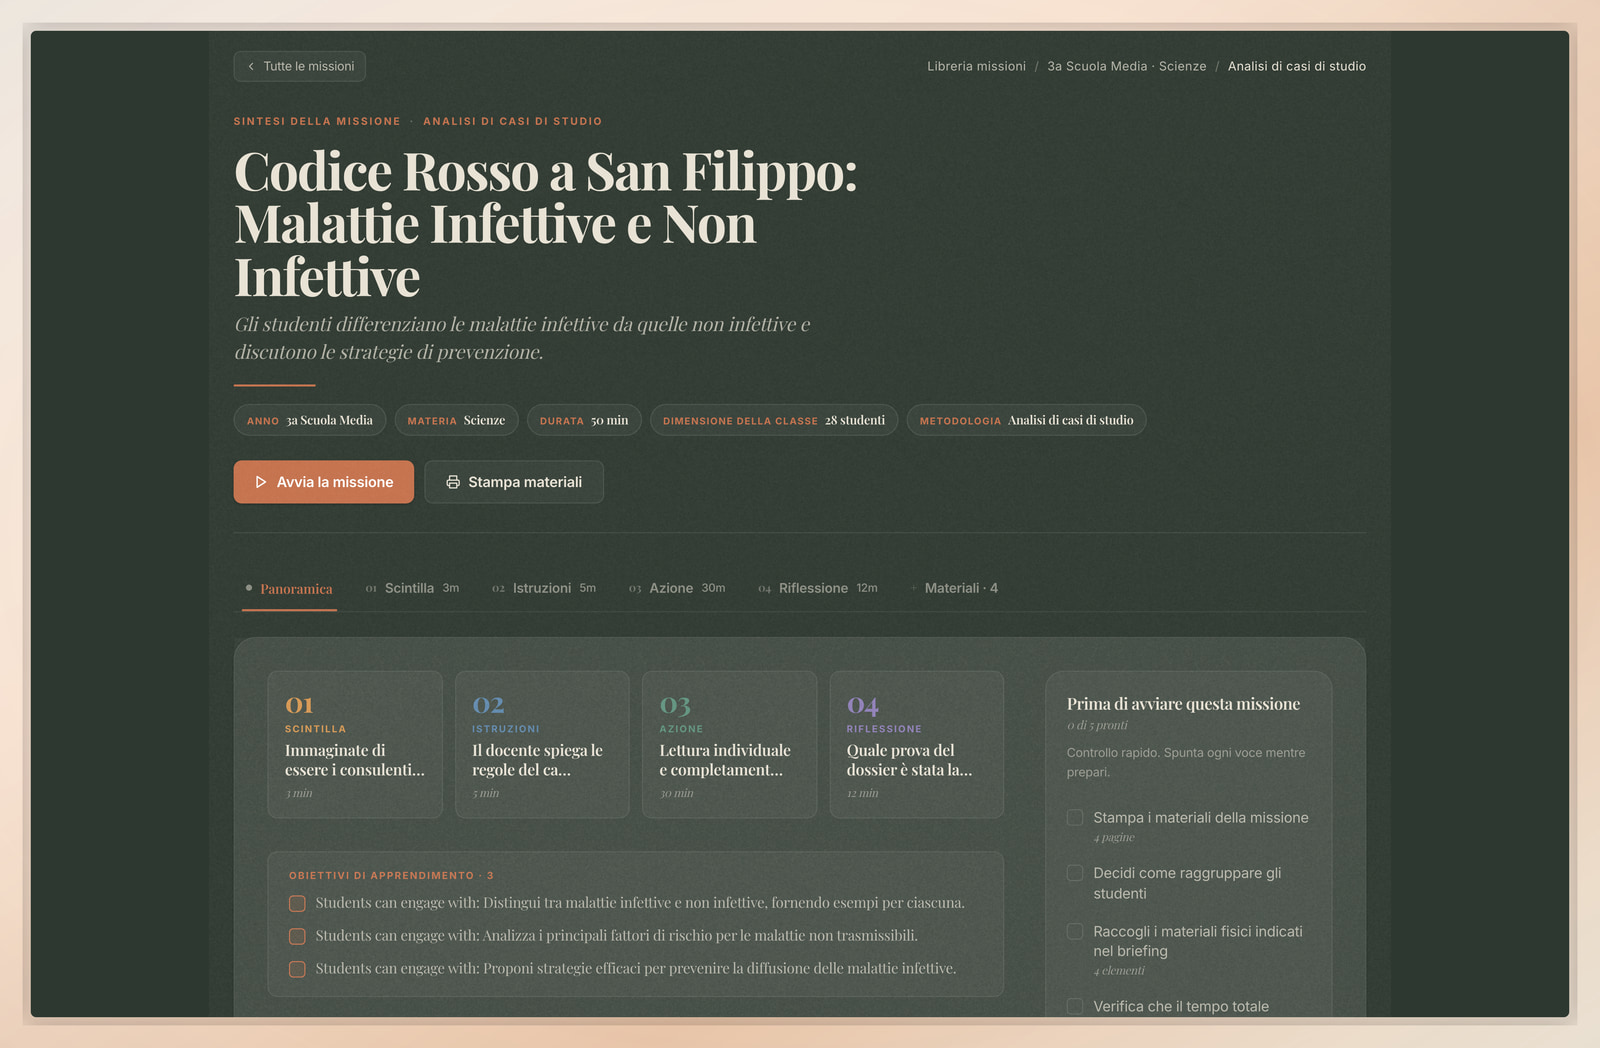Click the ANALISI DI CASI DI STUDIO header label
This screenshot has width=1600, height=1048.
512,121
